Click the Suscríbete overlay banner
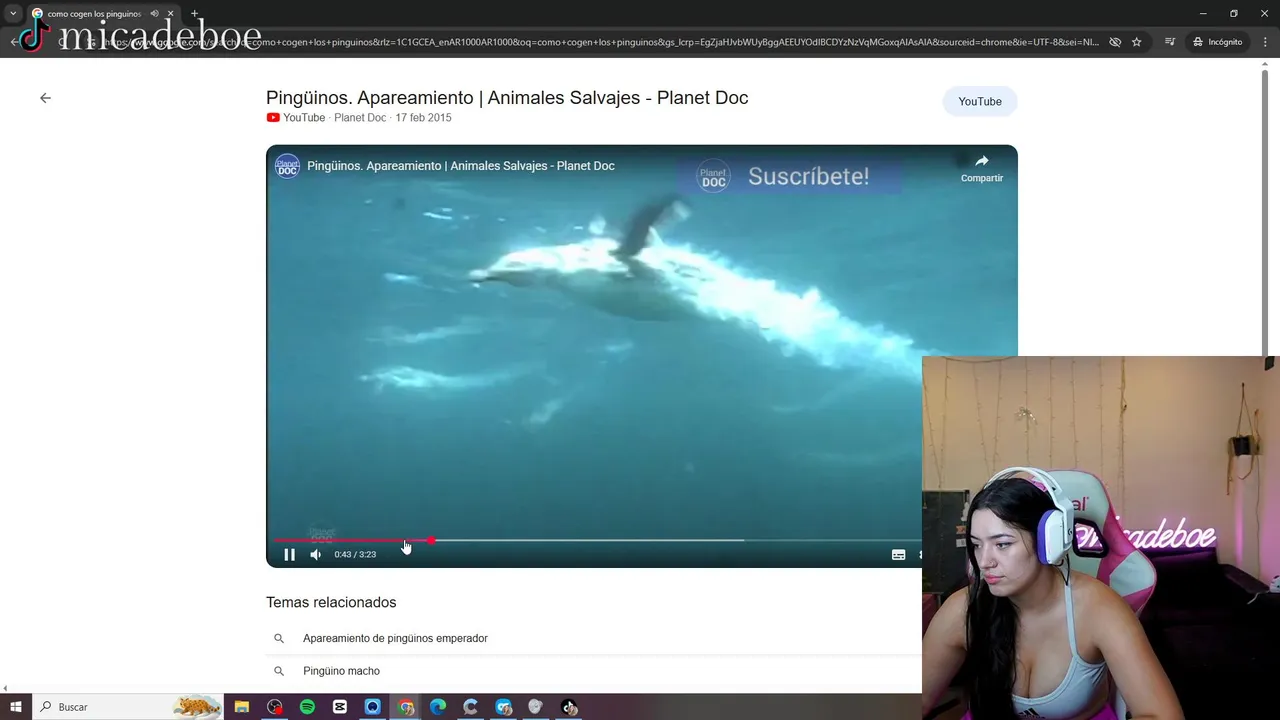Screen dimensions: 1280x720 pyautogui.click(x=790, y=177)
